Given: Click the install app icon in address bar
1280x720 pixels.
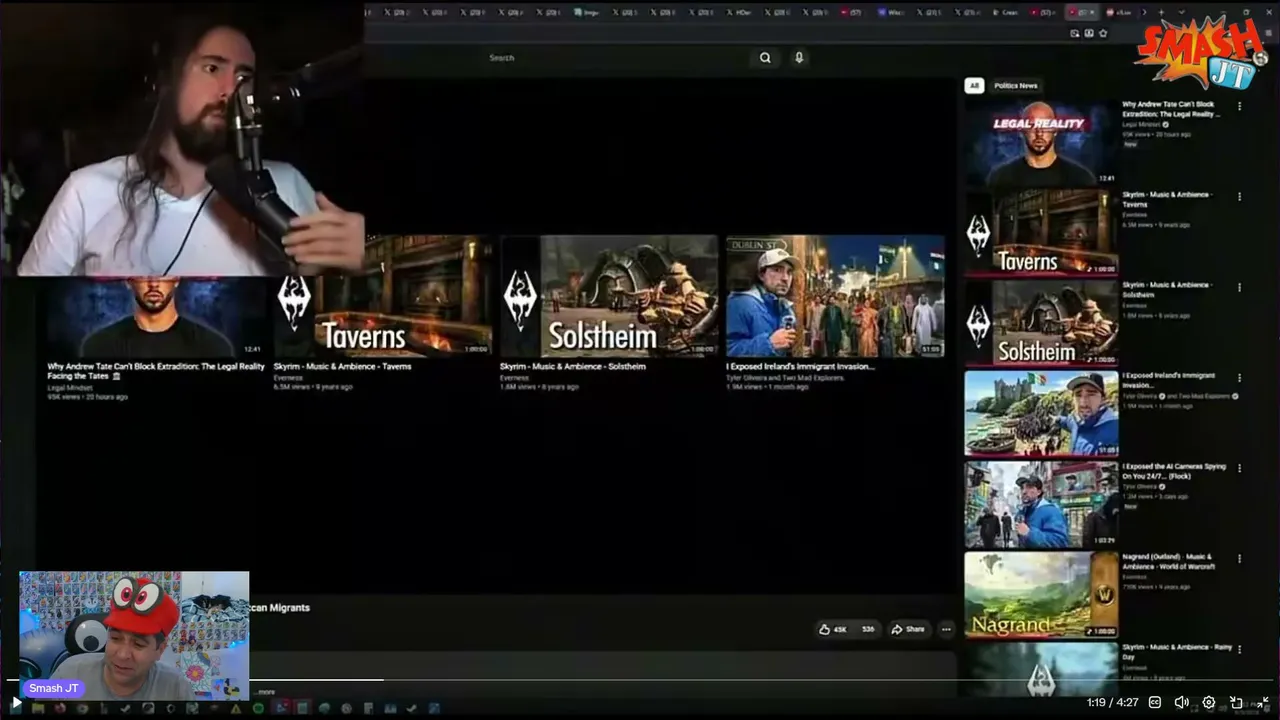Looking at the screenshot, I should [x=1089, y=33].
